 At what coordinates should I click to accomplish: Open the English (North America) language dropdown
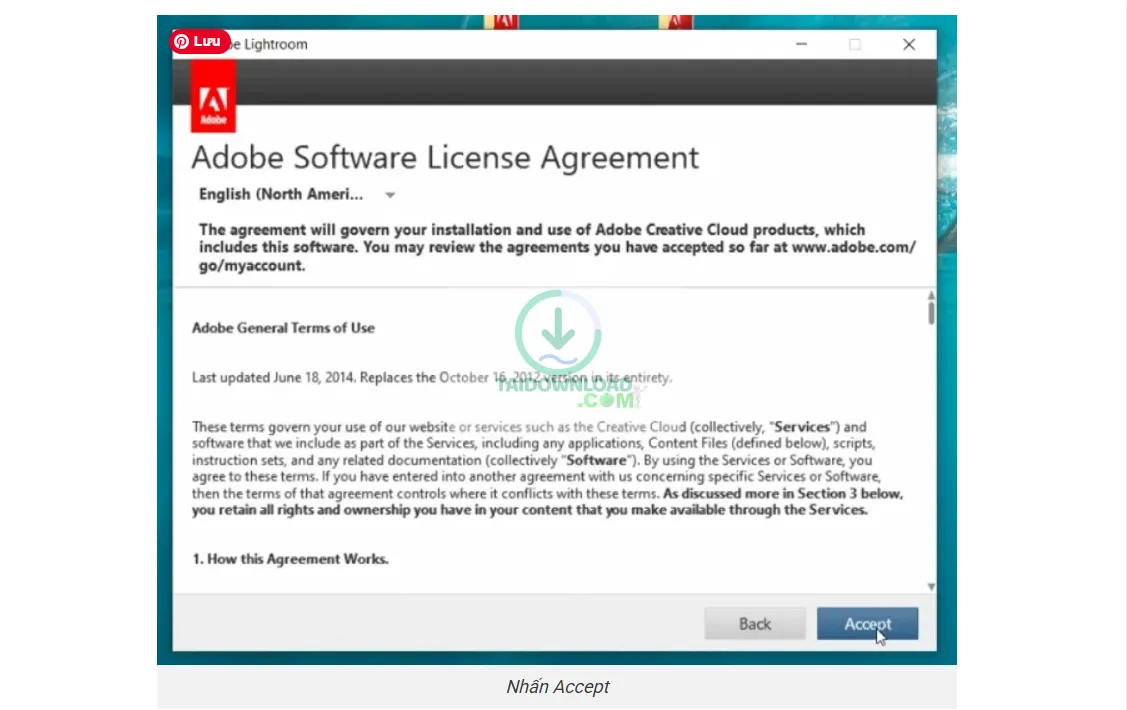click(x=281, y=194)
